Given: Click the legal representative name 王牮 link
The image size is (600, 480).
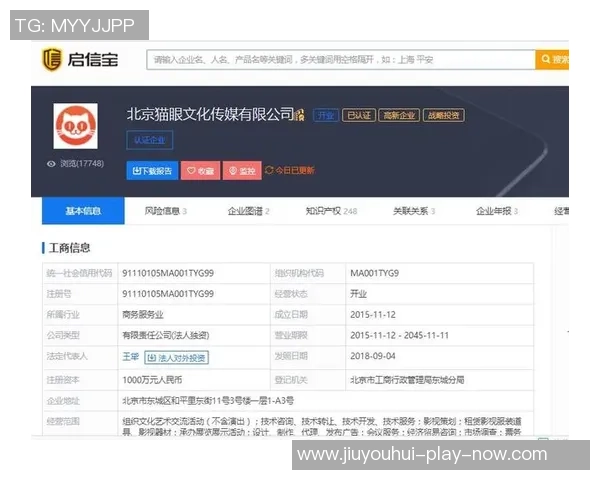Looking at the screenshot, I should pyautogui.click(x=130, y=357).
